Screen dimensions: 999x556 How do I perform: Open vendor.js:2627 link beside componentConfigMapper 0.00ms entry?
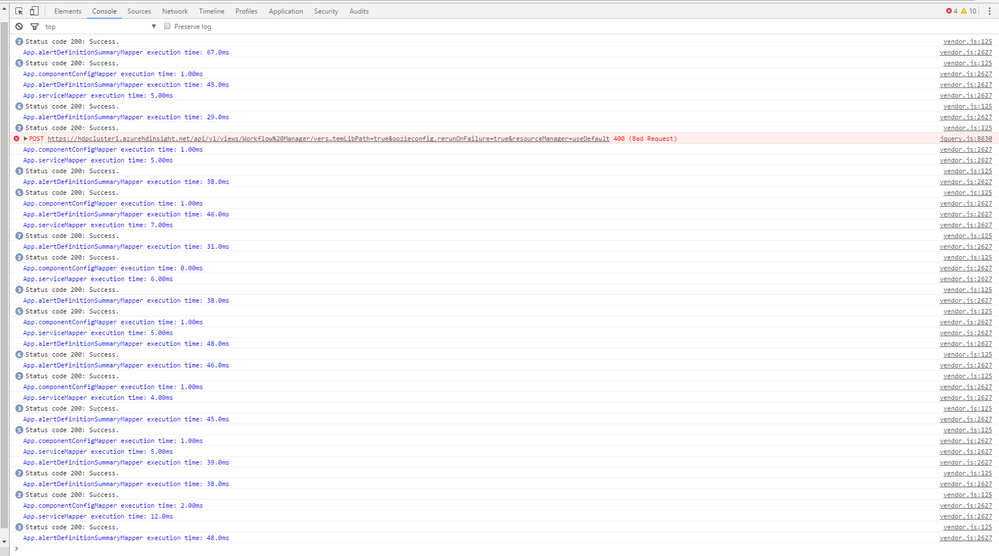pyautogui.click(x=966, y=268)
